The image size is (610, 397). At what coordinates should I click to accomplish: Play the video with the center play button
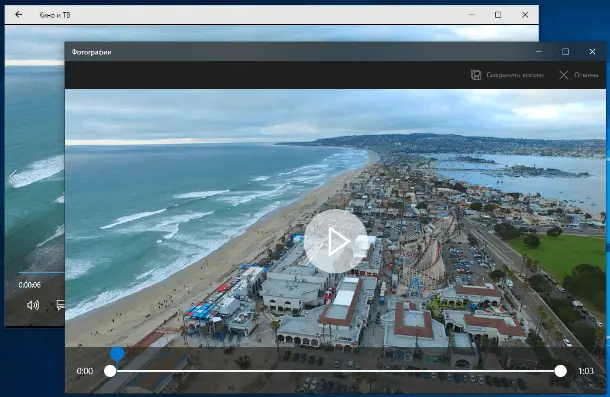click(335, 241)
